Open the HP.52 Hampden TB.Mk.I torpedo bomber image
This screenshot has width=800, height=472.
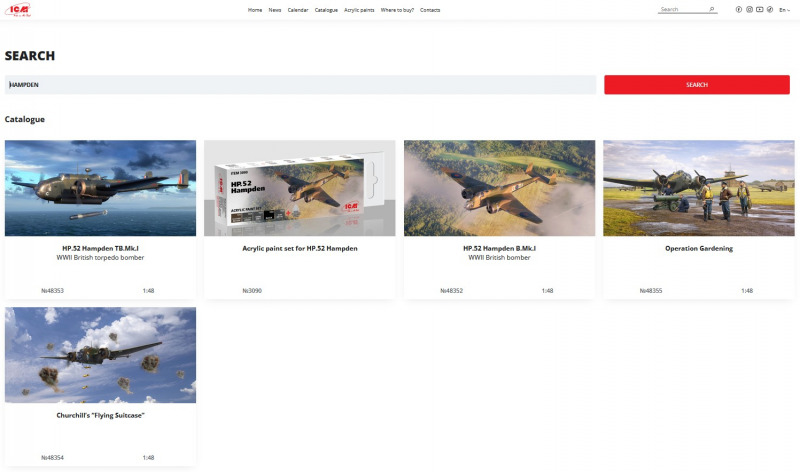coord(101,188)
